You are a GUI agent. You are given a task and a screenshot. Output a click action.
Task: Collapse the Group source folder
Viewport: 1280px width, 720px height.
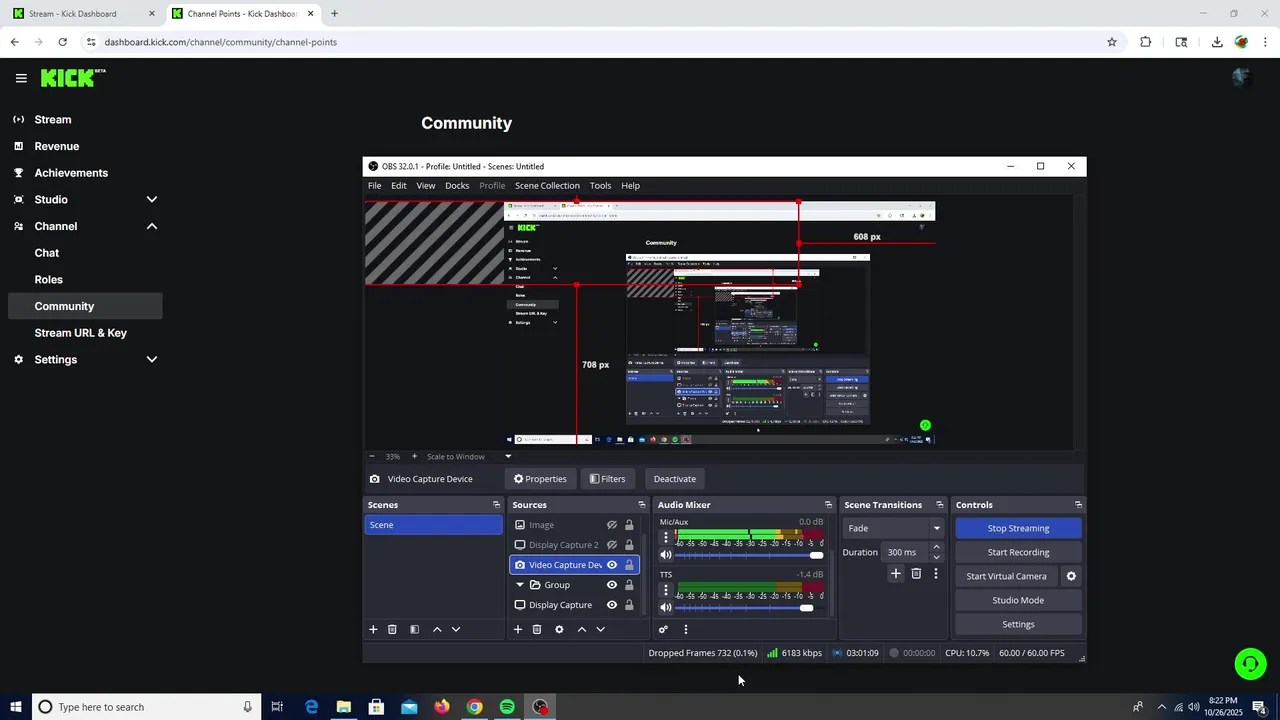pyautogui.click(x=520, y=585)
